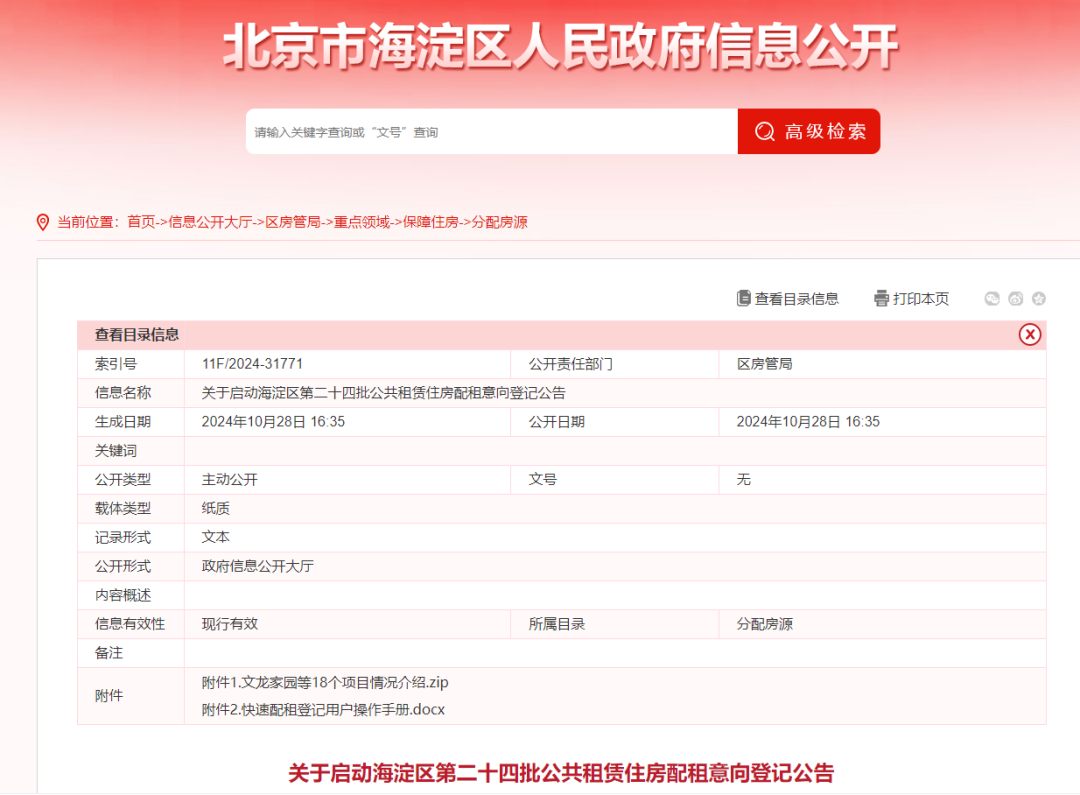Click the star favorite share icon
Screen dimensions: 1080x795
point(1039,298)
